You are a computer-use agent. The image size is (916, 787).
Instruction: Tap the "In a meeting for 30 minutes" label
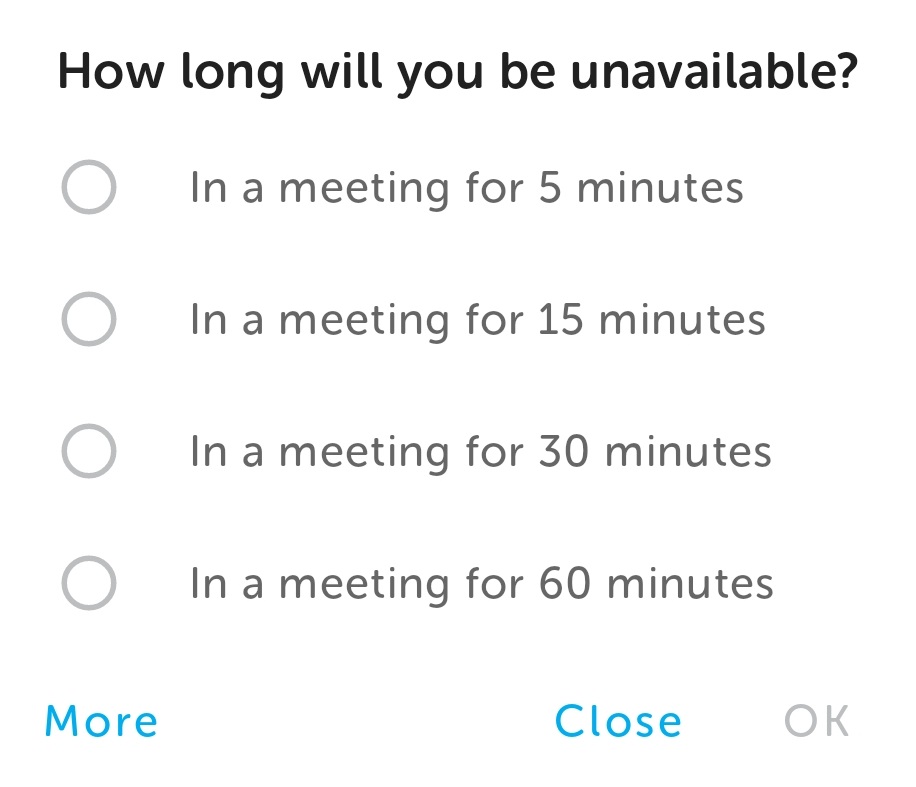480,451
